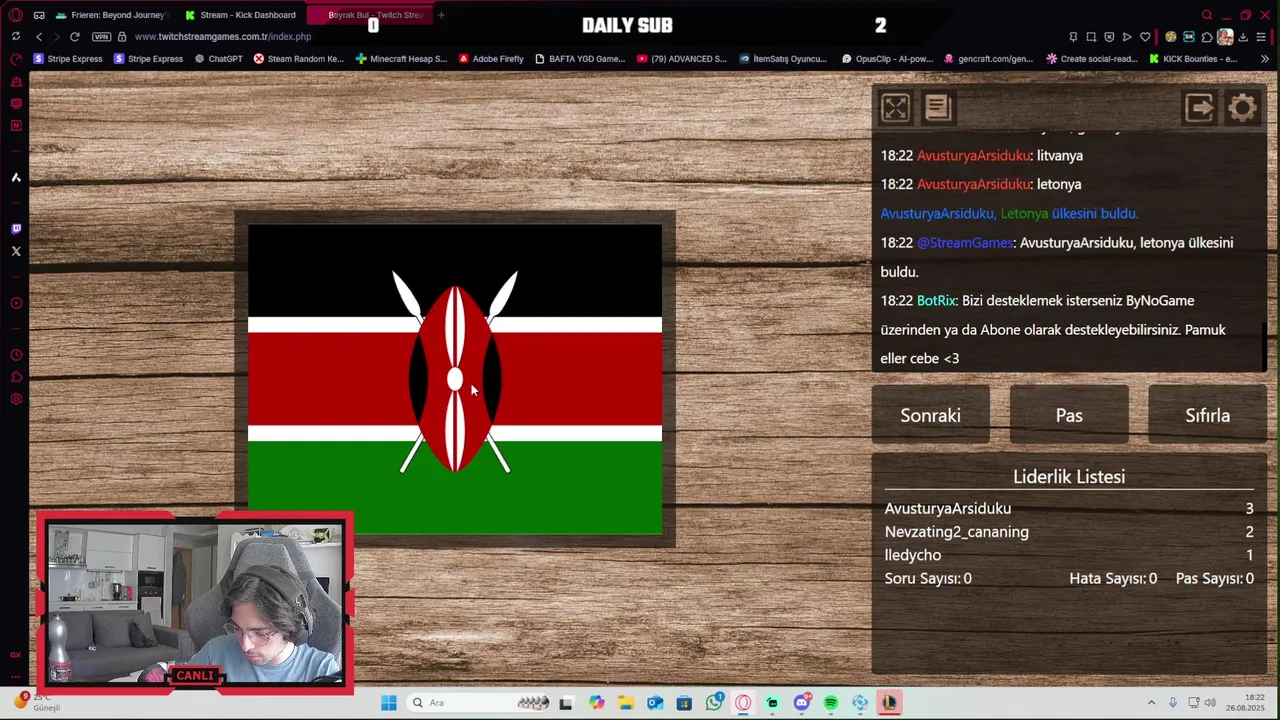Open Twitch in Opera sidebar
The width and height of the screenshot is (1280, 720).
point(16,229)
